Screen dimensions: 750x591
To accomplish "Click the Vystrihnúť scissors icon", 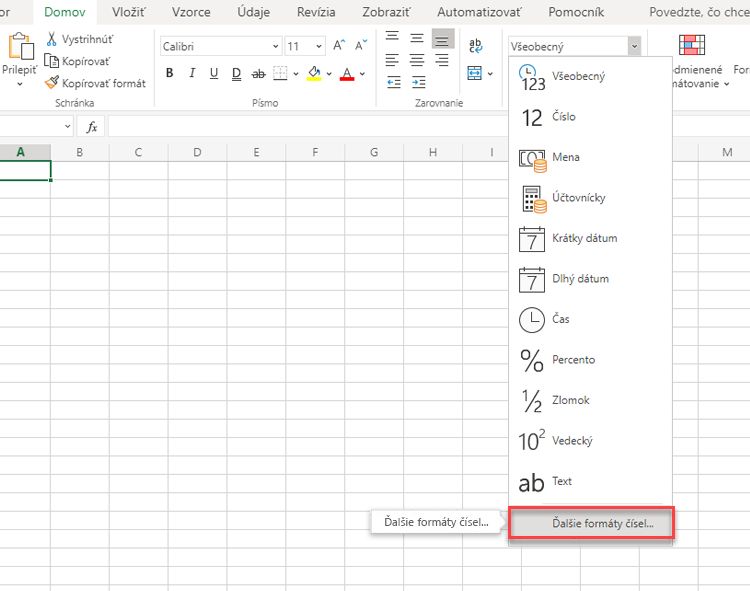I will pos(51,39).
